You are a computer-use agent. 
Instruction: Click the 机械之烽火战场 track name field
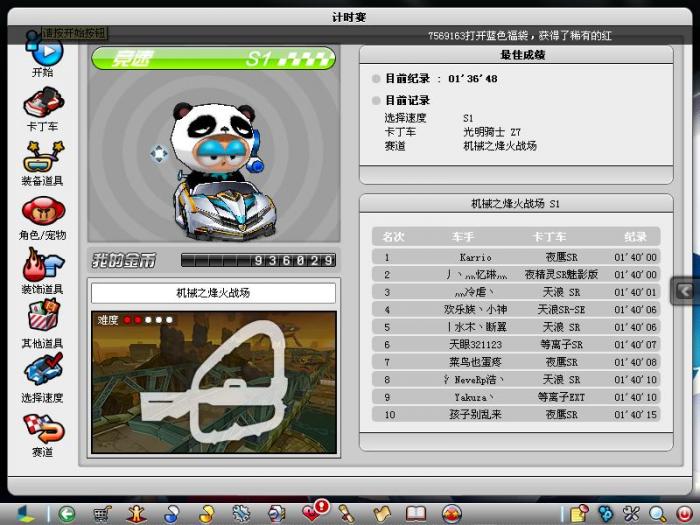click(213, 293)
